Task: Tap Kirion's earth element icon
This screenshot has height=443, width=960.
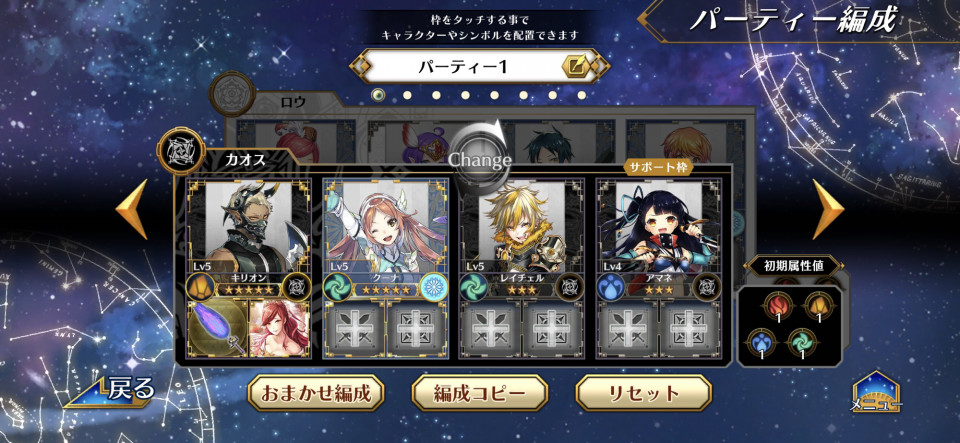Action: click(x=201, y=286)
